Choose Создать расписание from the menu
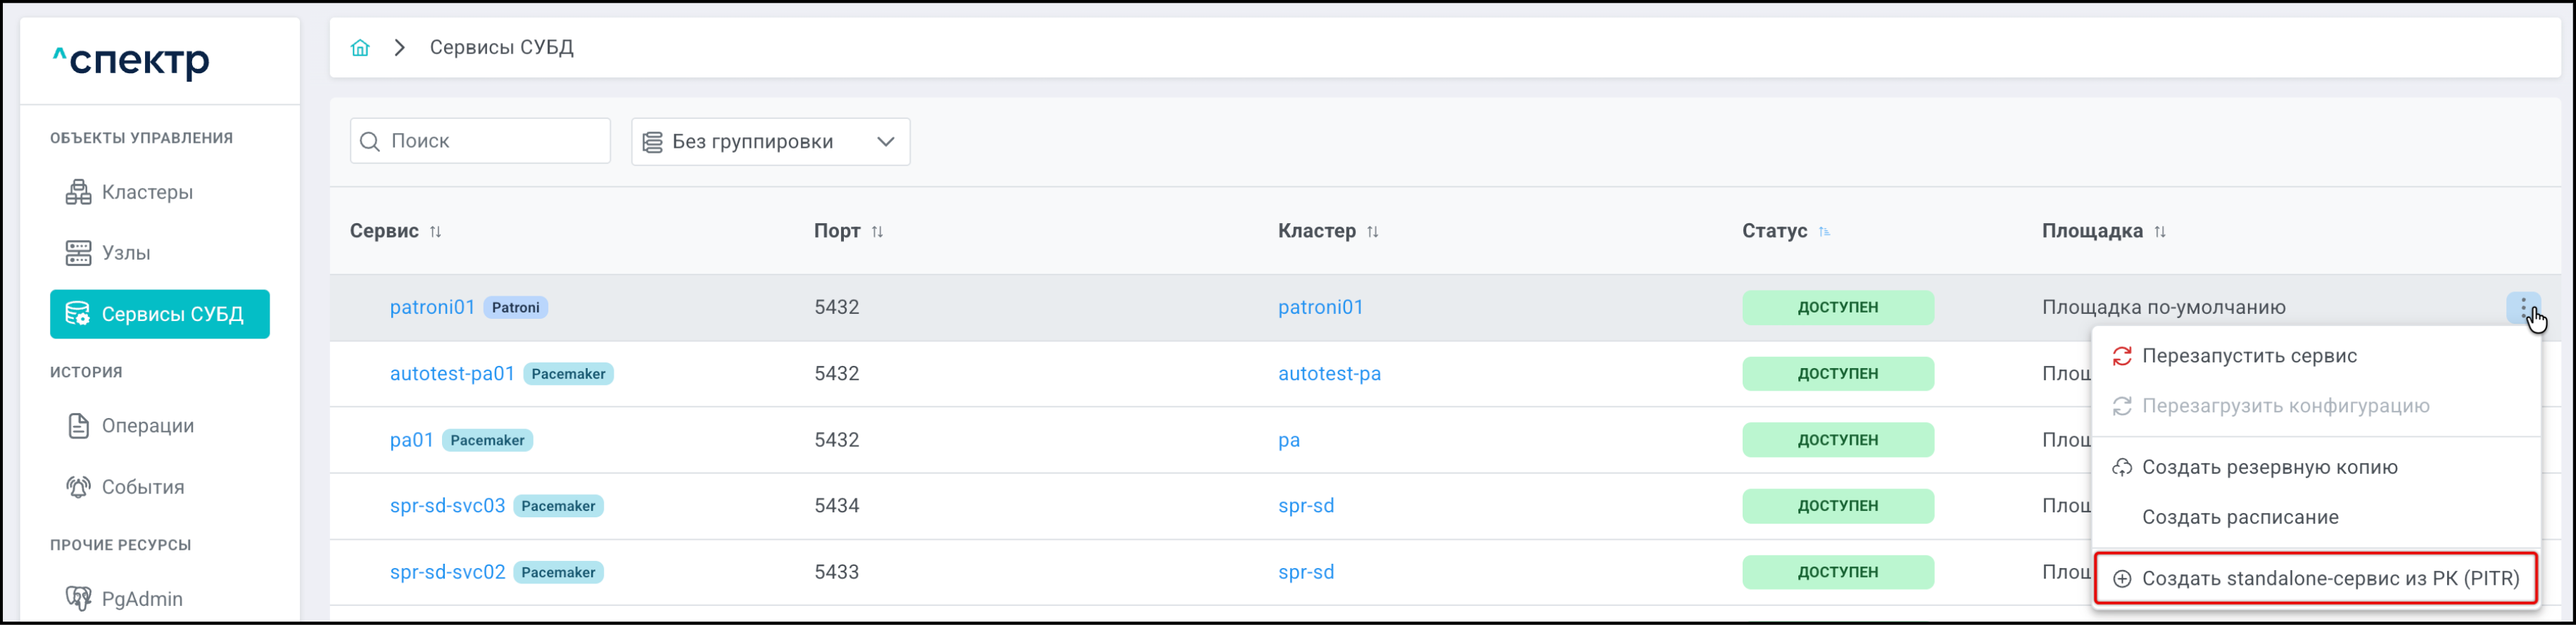The width and height of the screenshot is (2576, 625). tap(2240, 517)
